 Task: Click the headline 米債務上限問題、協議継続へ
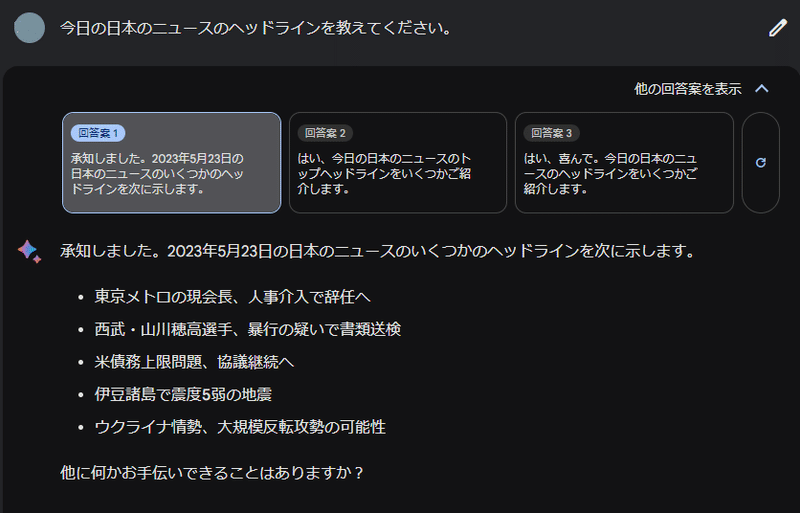194,362
